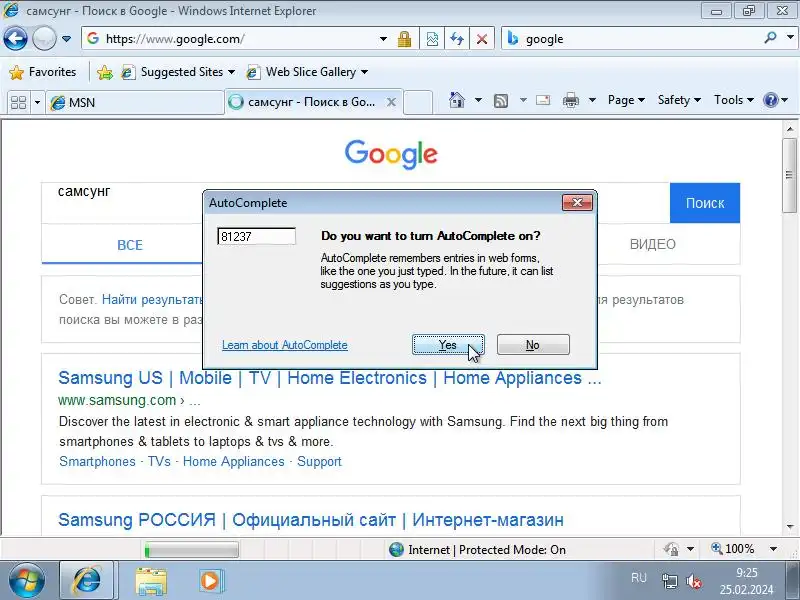Switch to the MSN tab
Viewport: 800px width, 600px height.
(135, 103)
